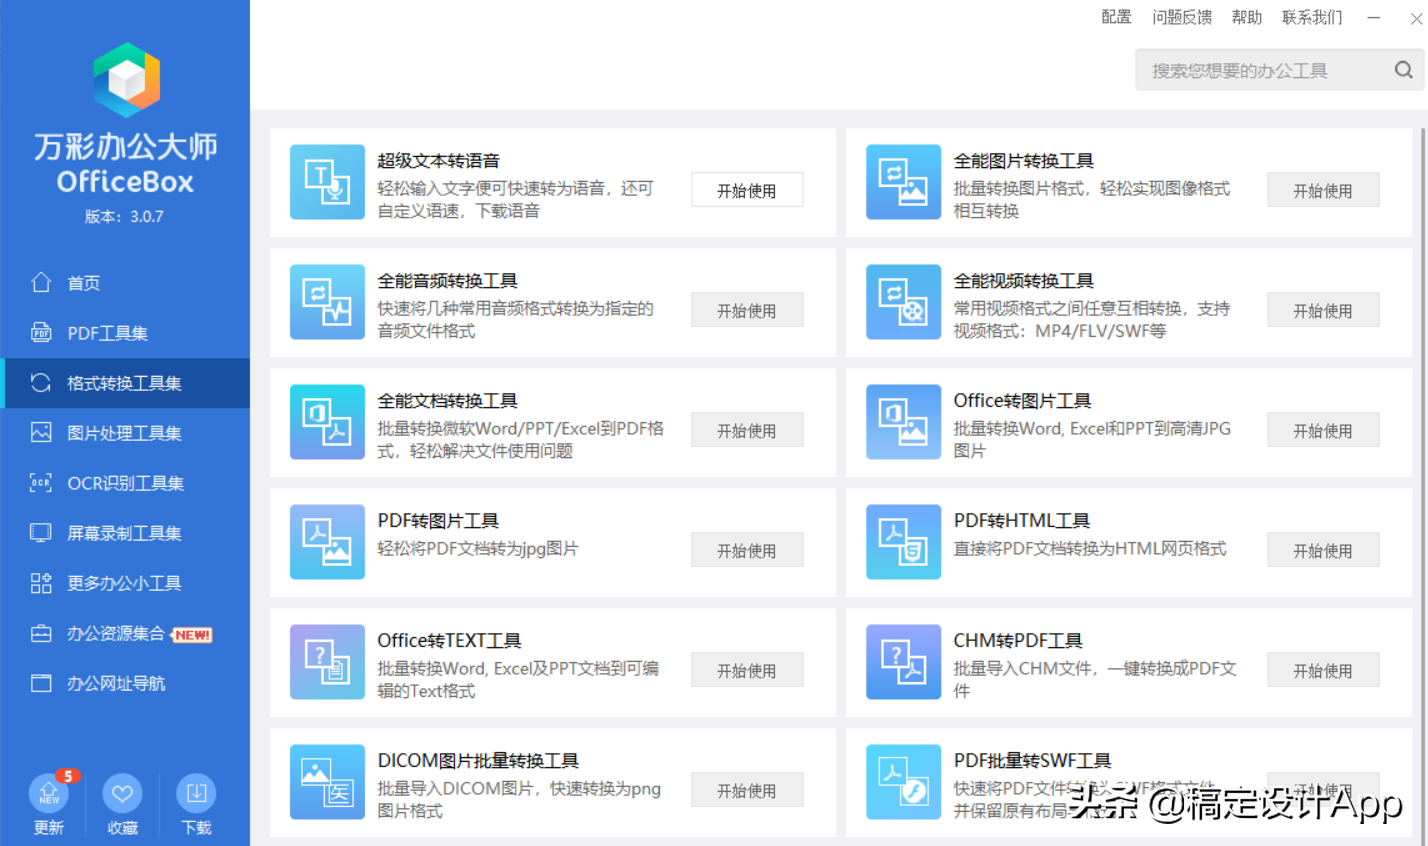
Task: Click the search magnifier icon
Action: (1404, 70)
